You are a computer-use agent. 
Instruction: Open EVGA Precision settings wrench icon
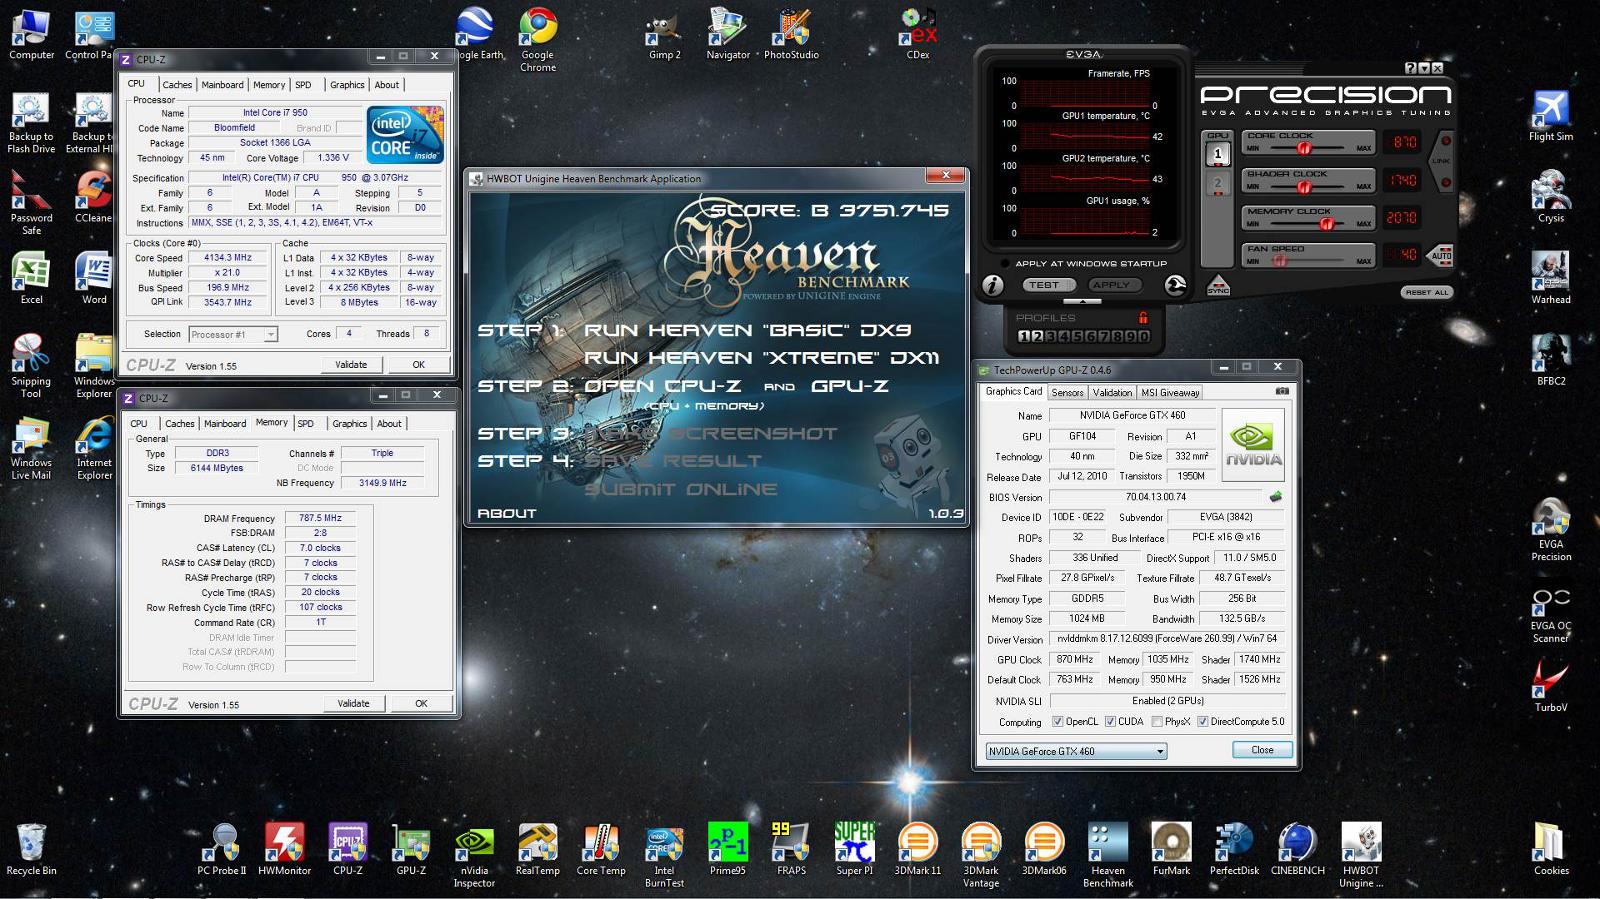[x=1176, y=285]
